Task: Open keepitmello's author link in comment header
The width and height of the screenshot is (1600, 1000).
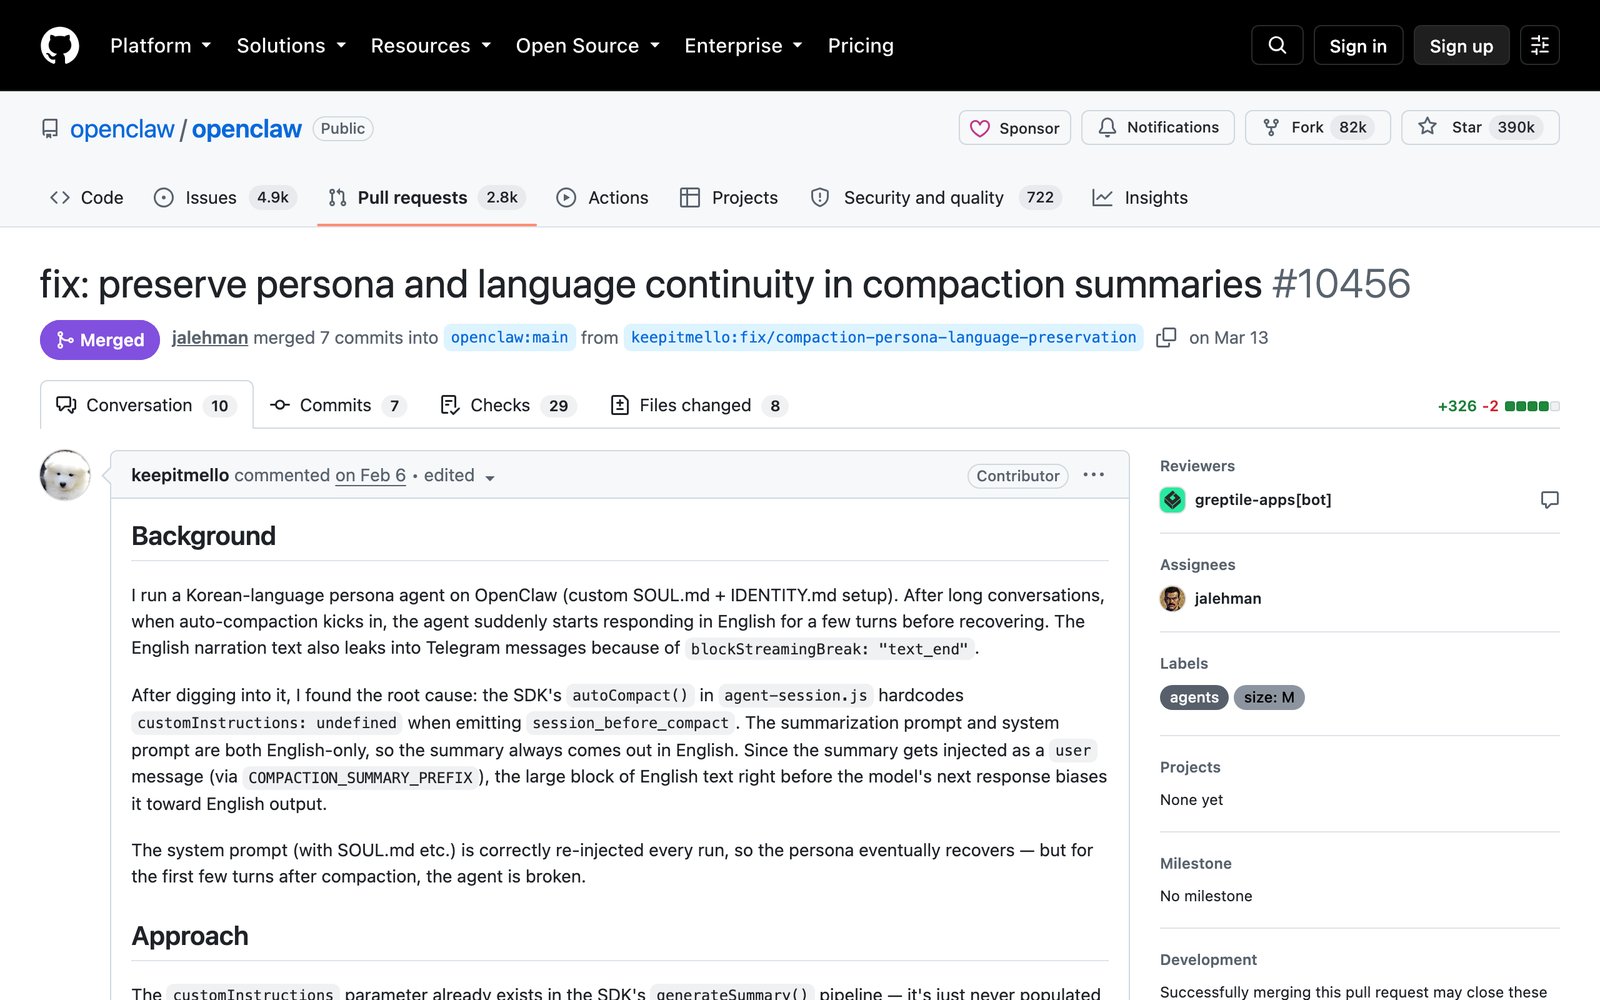Action: [x=180, y=476]
